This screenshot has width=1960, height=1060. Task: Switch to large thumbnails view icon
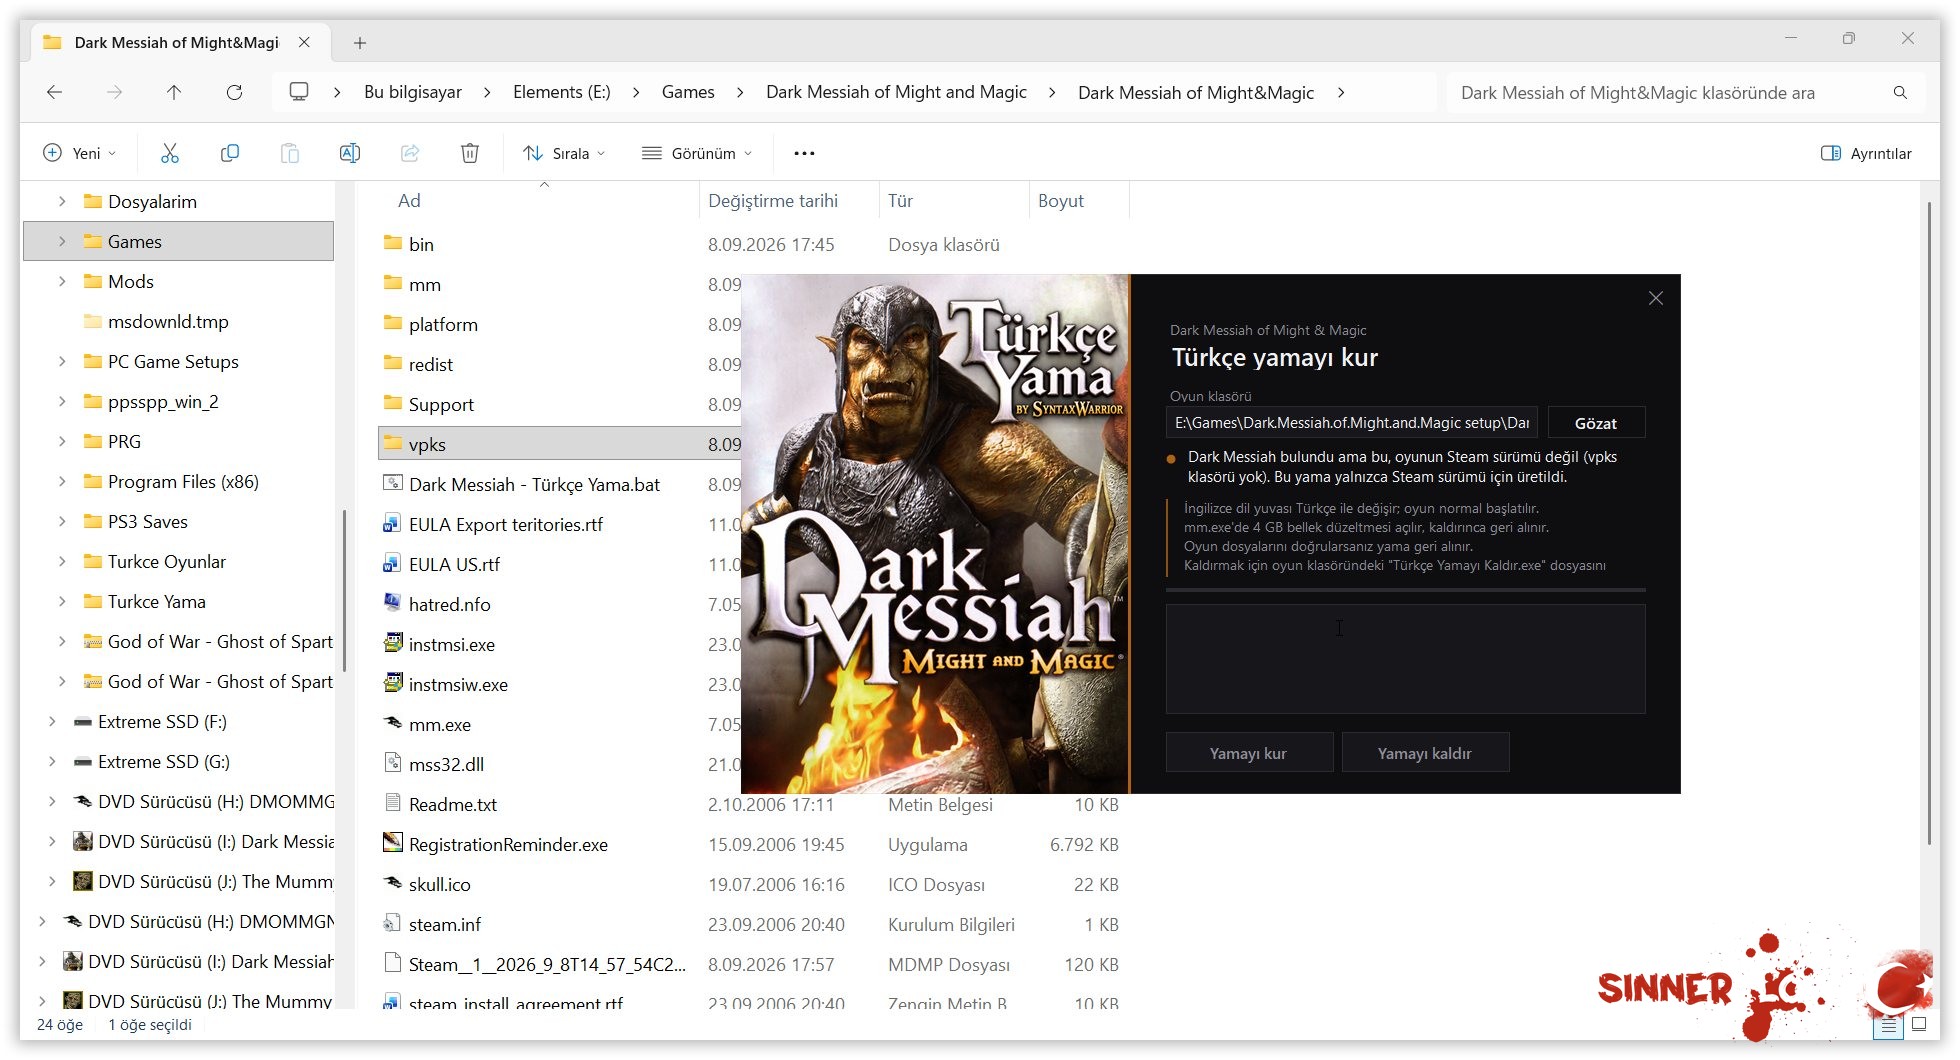click(1919, 1024)
